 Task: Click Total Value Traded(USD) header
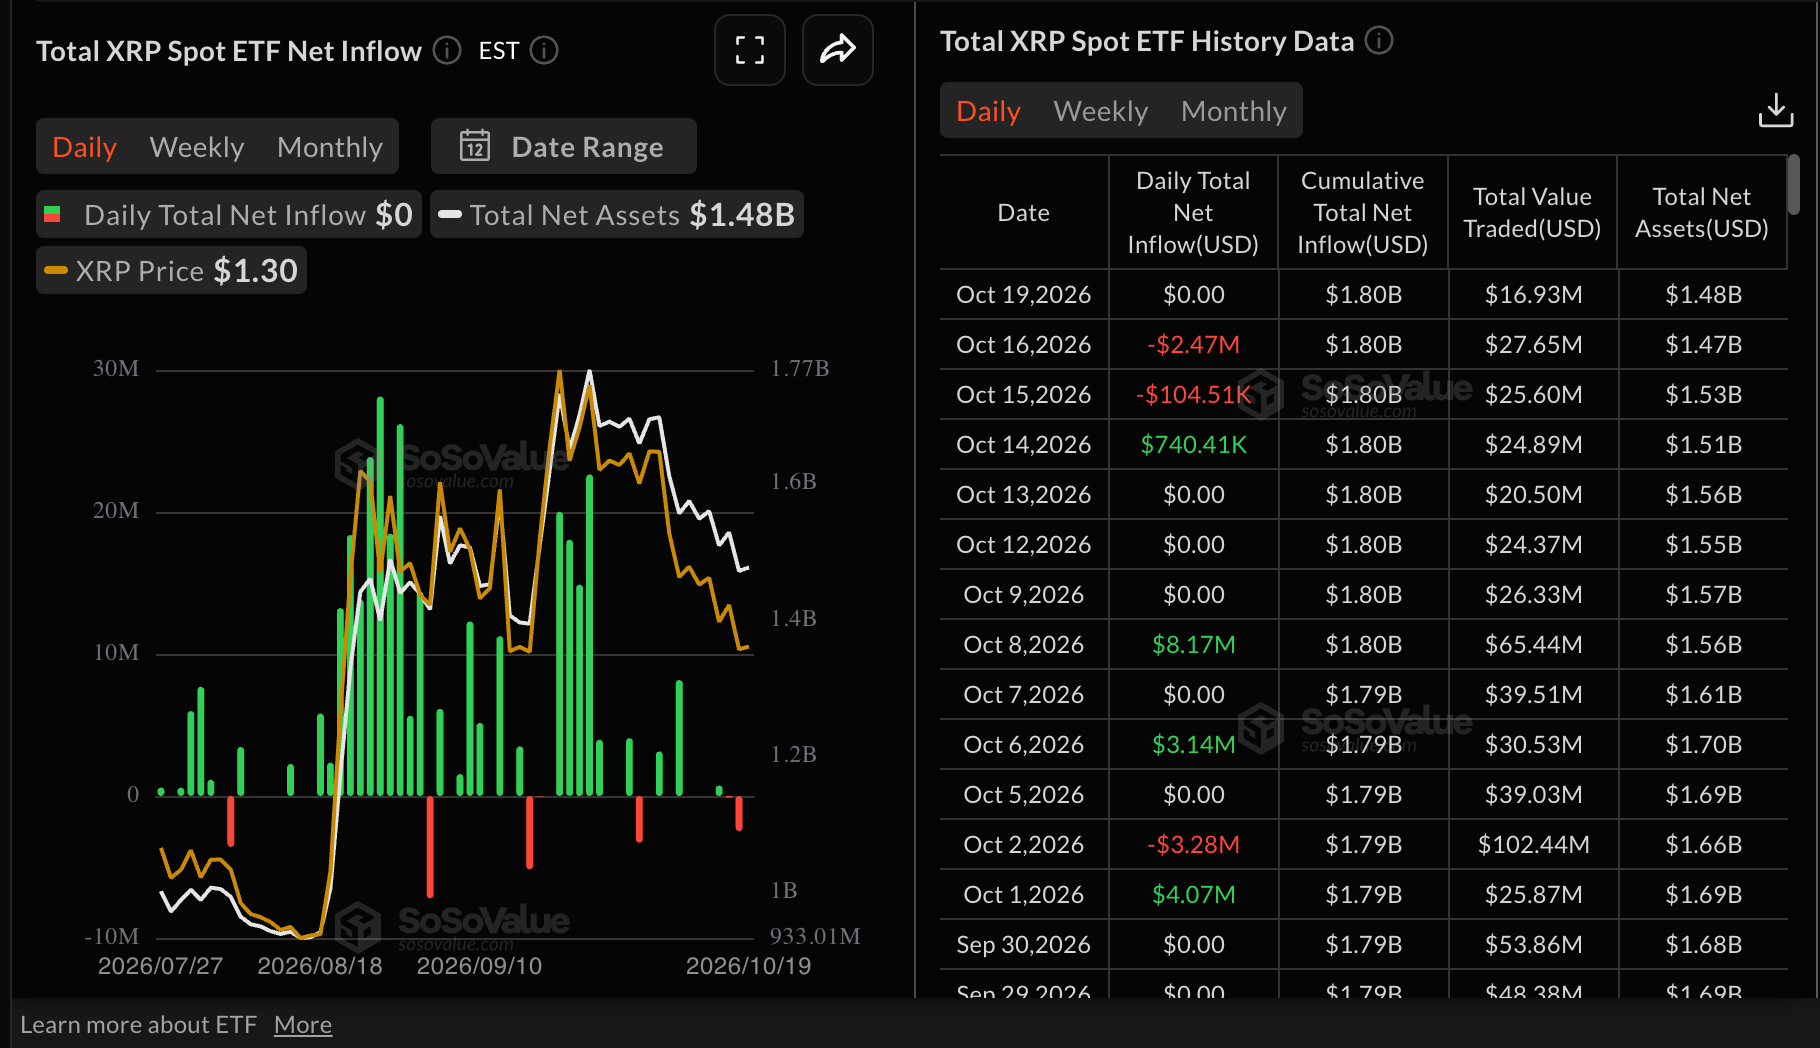[x=1533, y=213]
